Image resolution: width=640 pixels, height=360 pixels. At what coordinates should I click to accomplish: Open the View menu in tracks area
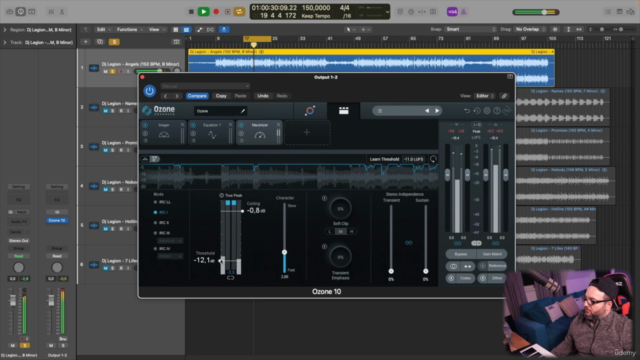[x=156, y=29]
